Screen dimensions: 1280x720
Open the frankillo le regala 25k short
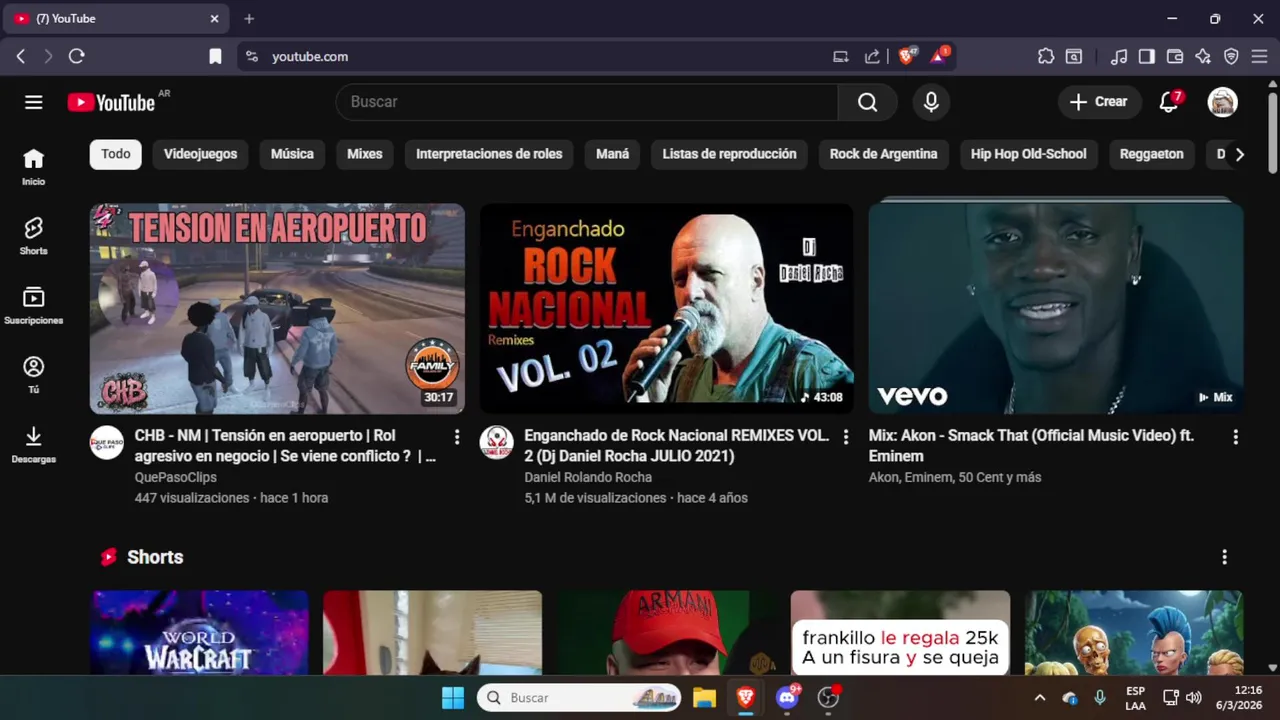click(x=900, y=632)
